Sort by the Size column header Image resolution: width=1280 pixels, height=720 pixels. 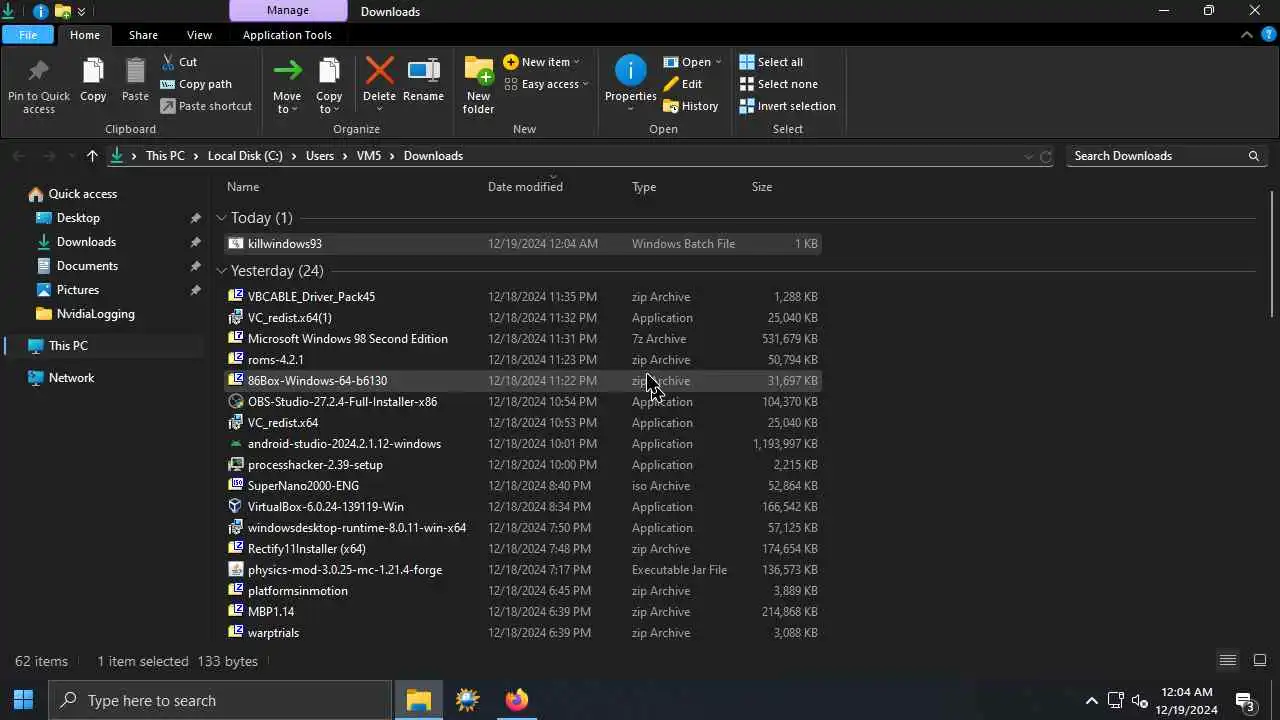(x=762, y=187)
